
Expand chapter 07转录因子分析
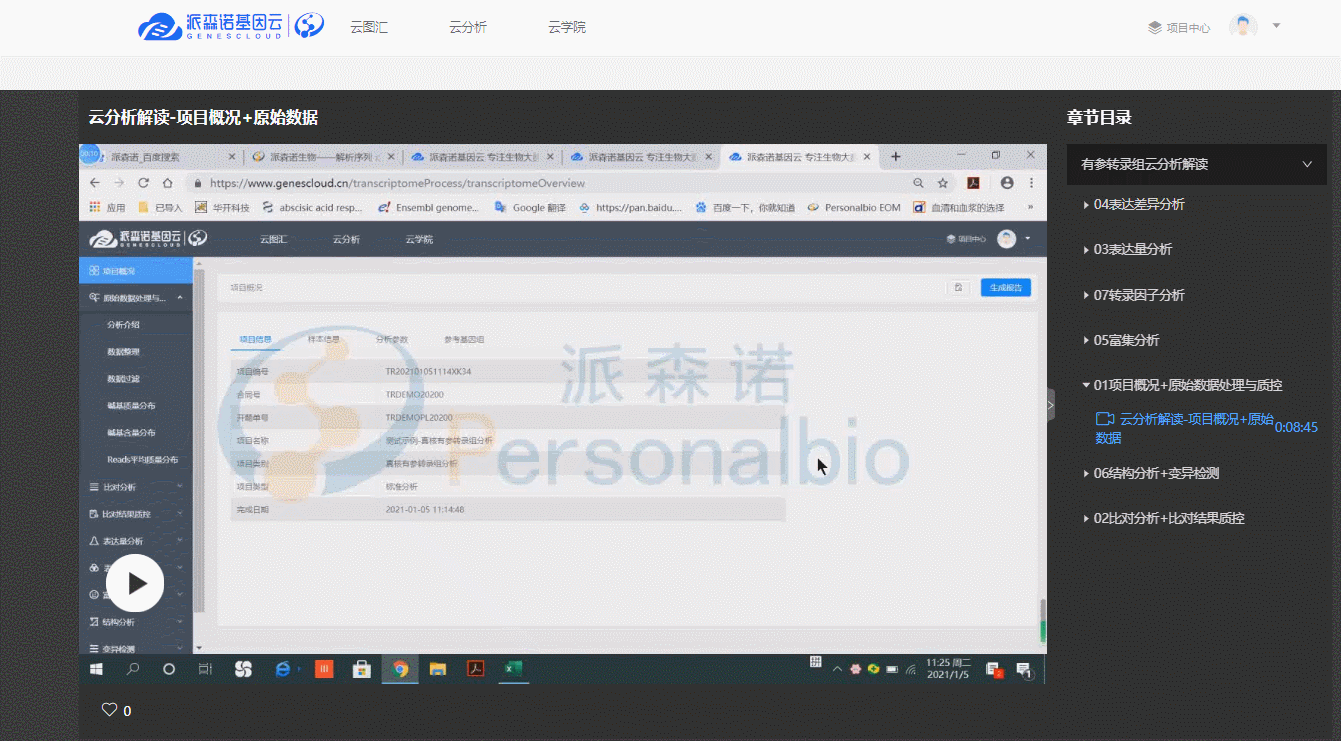coord(1134,295)
